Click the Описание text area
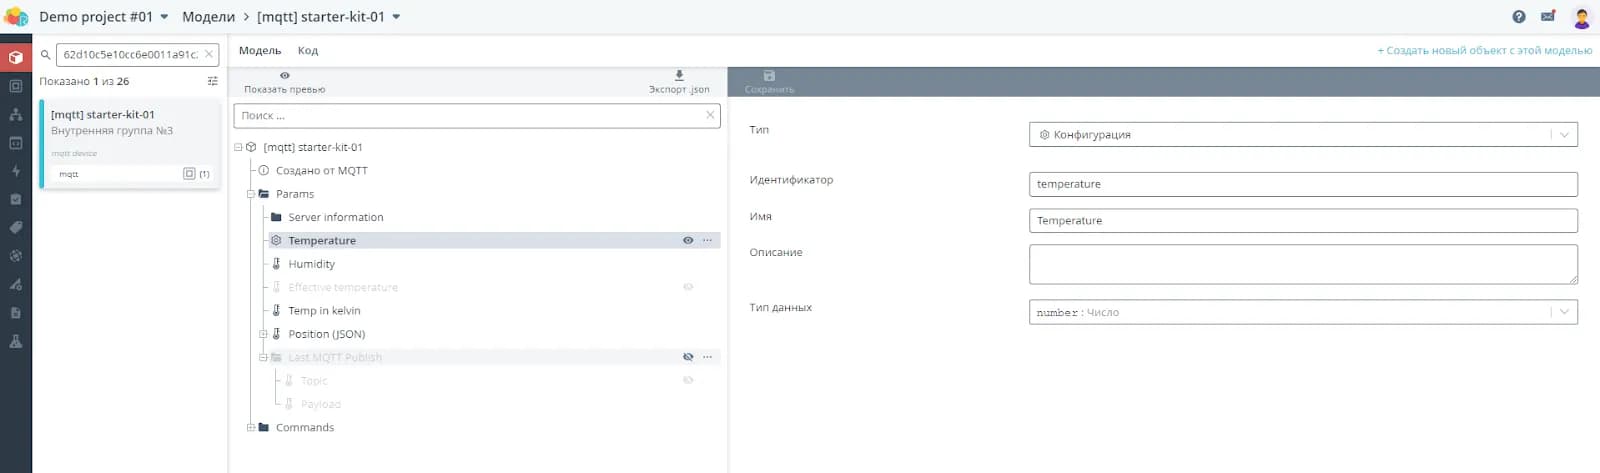Screen dimensions: 1600x473 pyautogui.click(x=1302, y=264)
